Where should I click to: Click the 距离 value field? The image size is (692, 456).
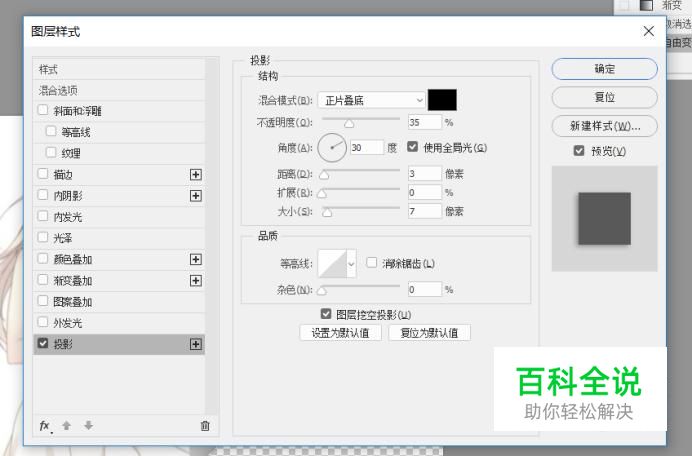pyautogui.click(x=425, y=173)
